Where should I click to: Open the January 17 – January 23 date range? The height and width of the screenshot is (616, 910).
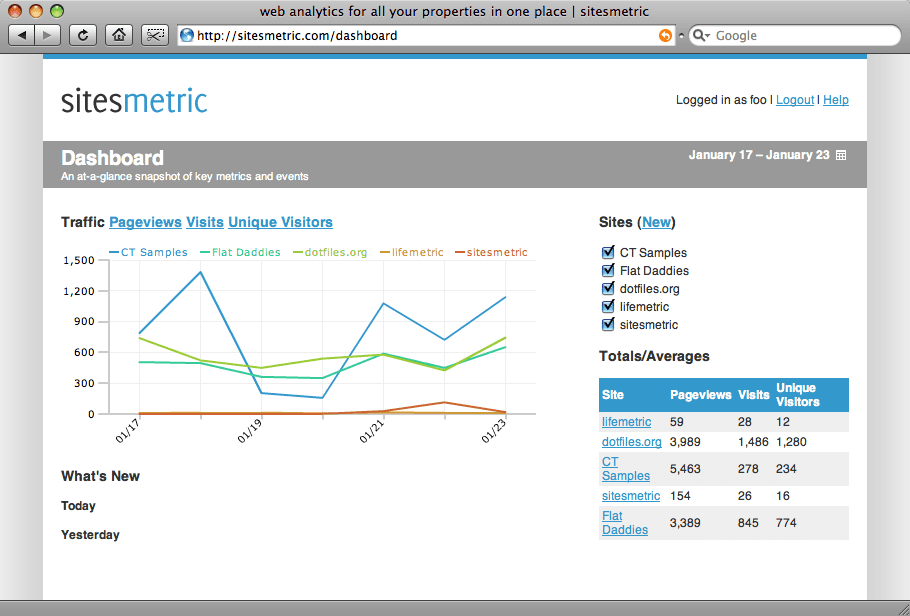pos(759,155)
